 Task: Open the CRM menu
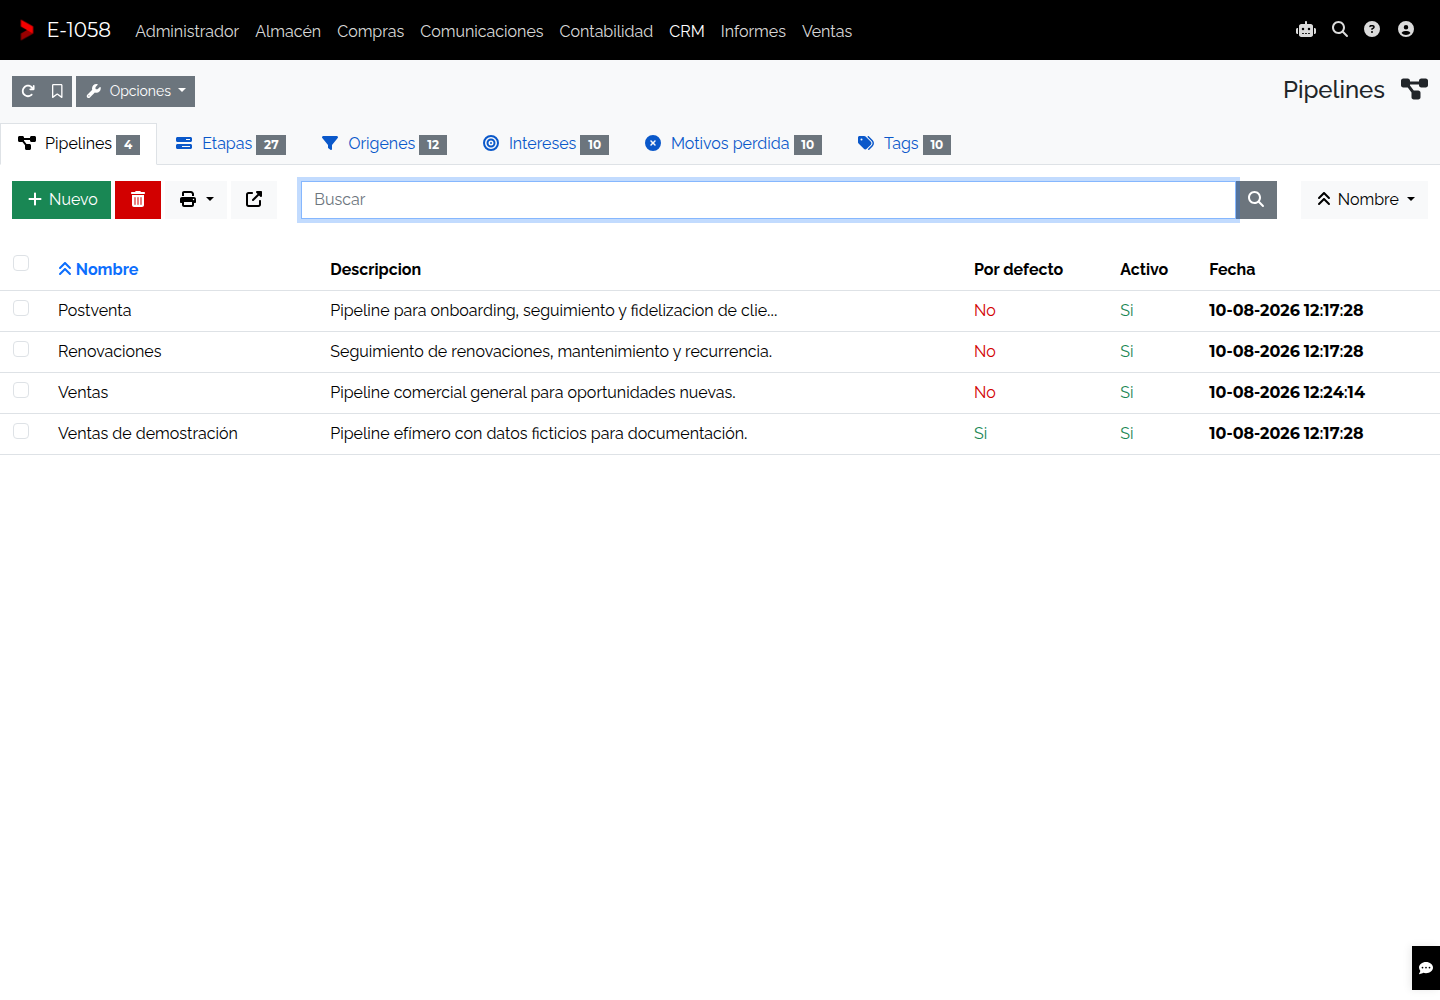point(687,31)
